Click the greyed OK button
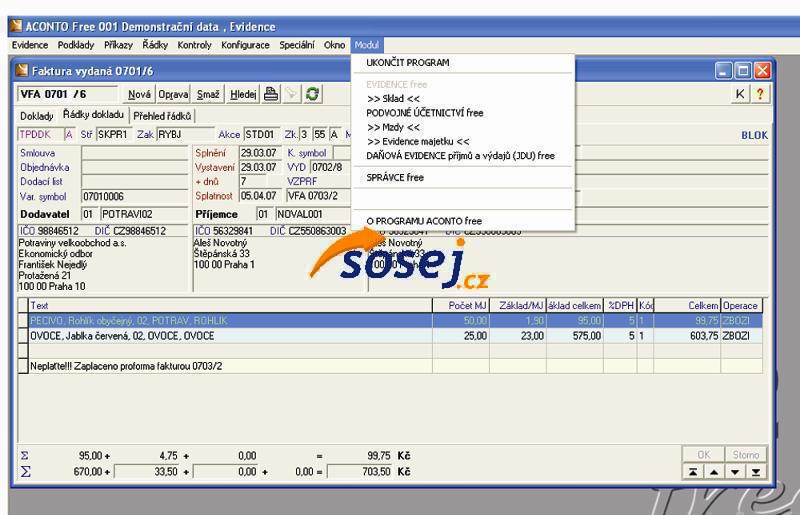This screenshot has width=800, height=515. coord(704,454)
